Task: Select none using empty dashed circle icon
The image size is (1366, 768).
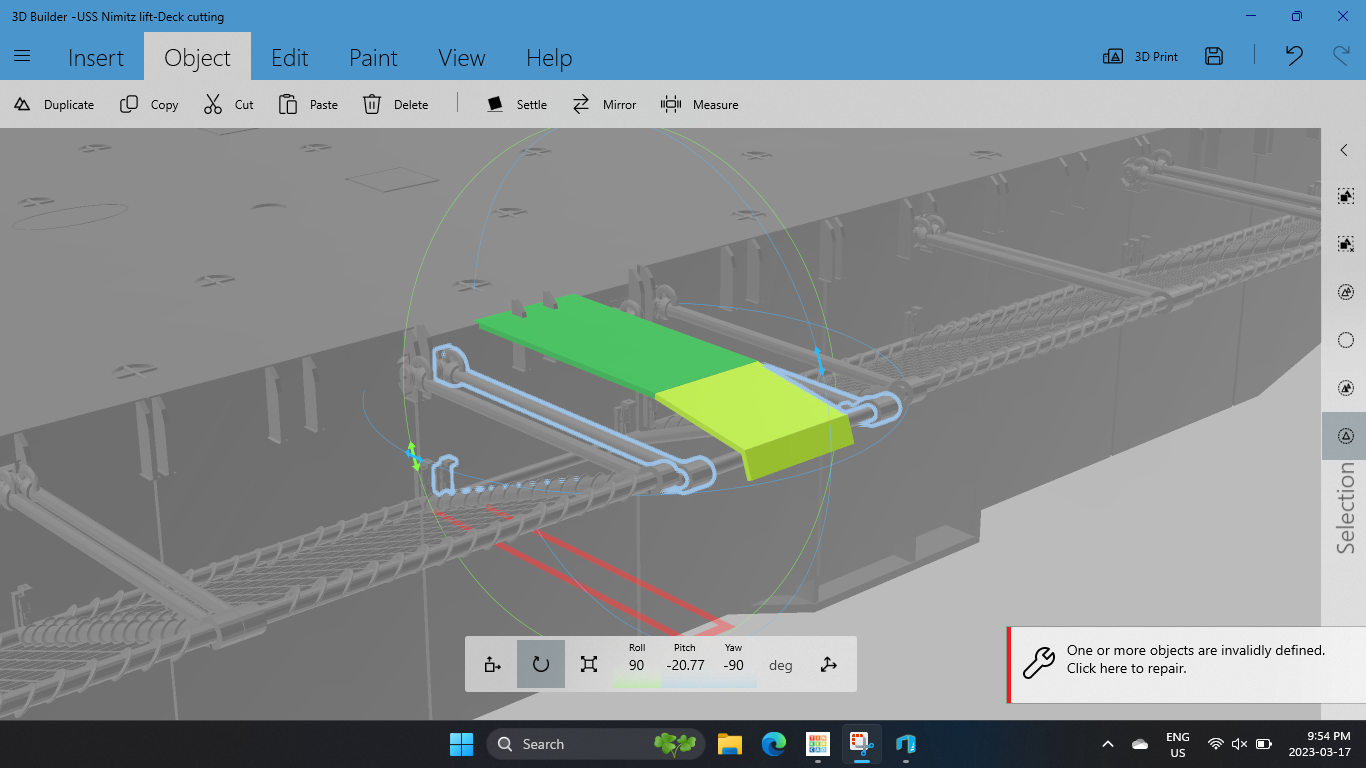Action: pos(1345,340)
